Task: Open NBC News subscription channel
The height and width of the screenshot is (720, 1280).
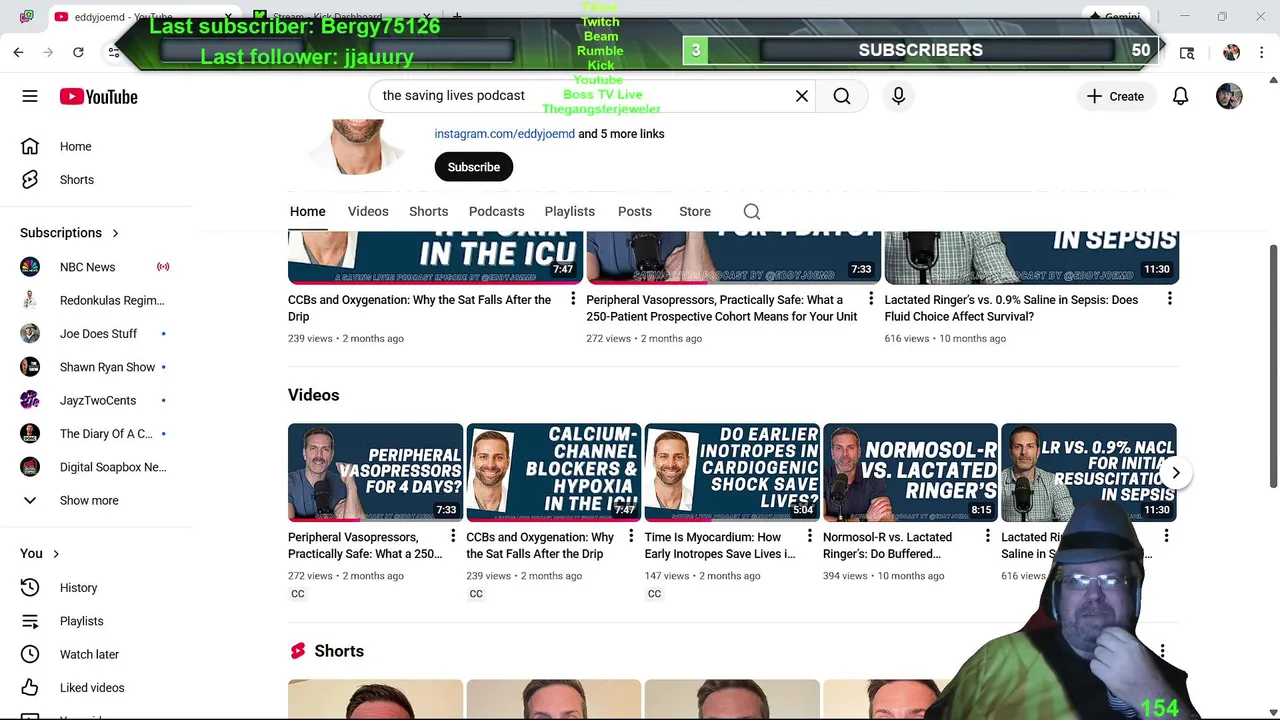Action: tap(96, 267)
